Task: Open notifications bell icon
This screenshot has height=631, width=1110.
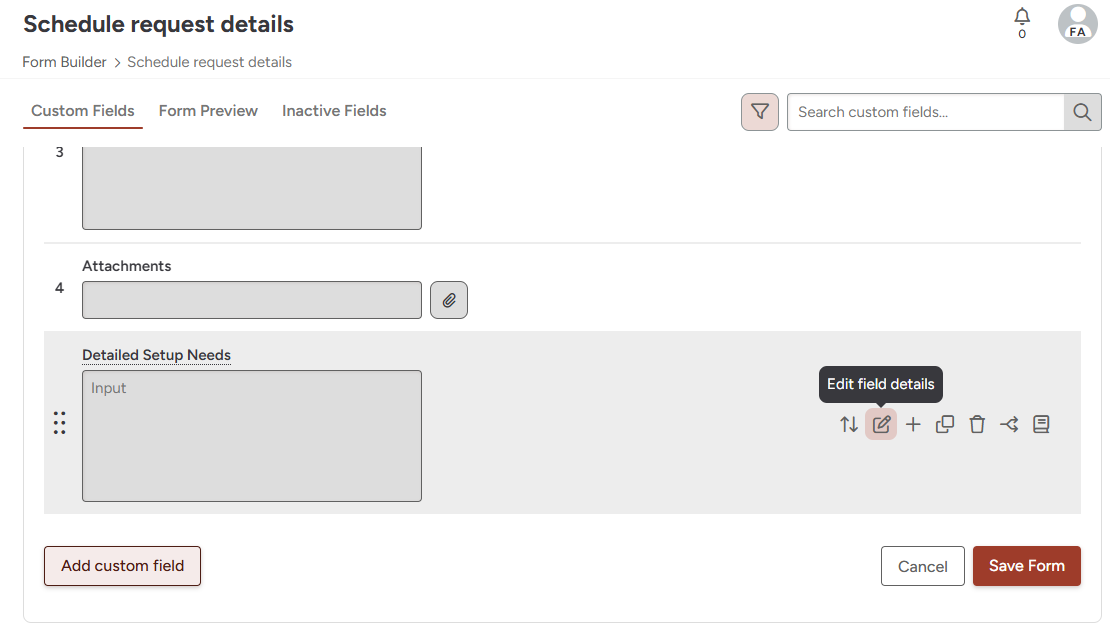Action: point(1022,17)
